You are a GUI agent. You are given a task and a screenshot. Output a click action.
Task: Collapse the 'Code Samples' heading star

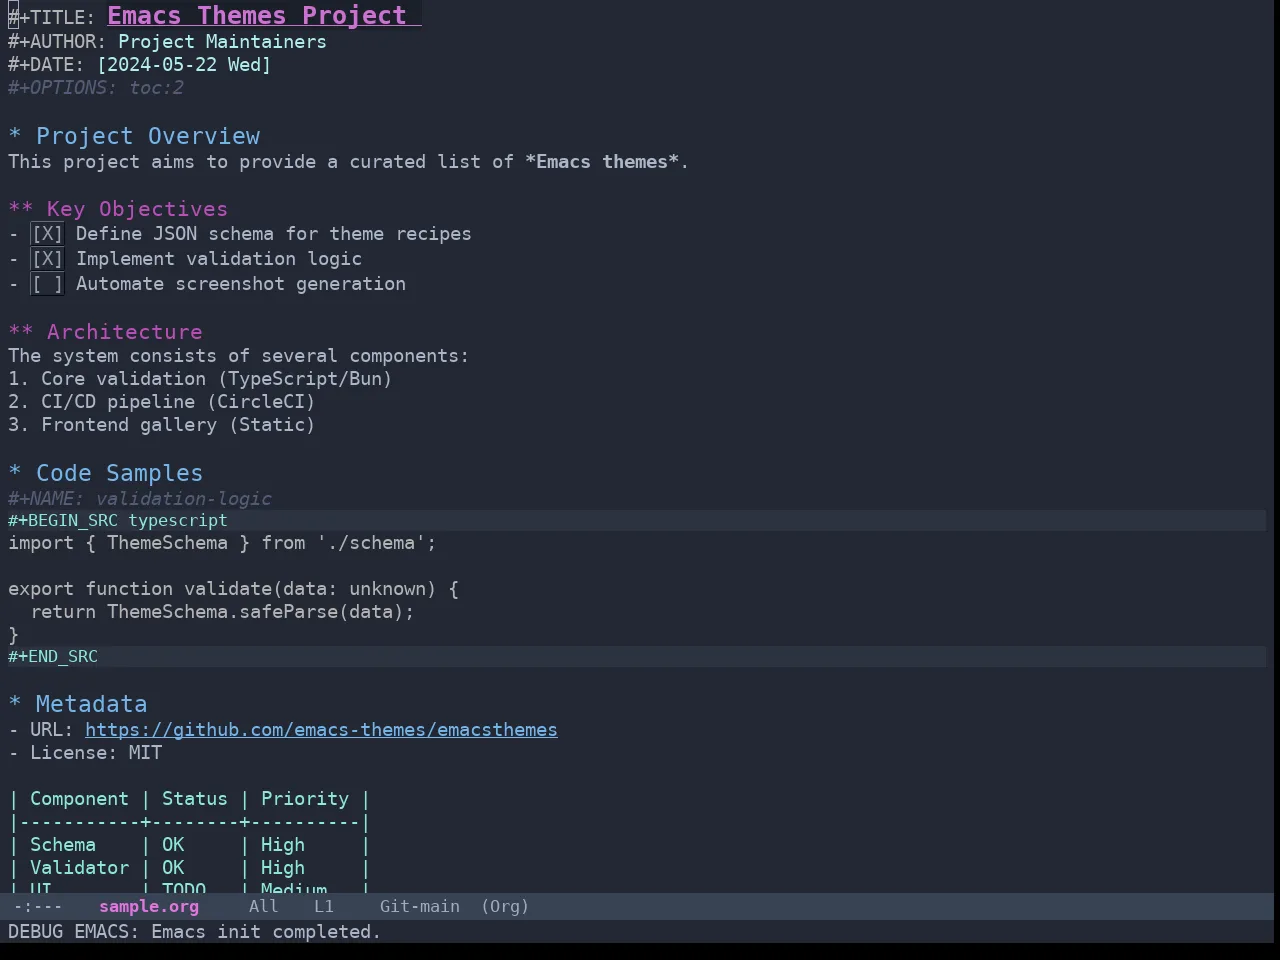(15, 473)
